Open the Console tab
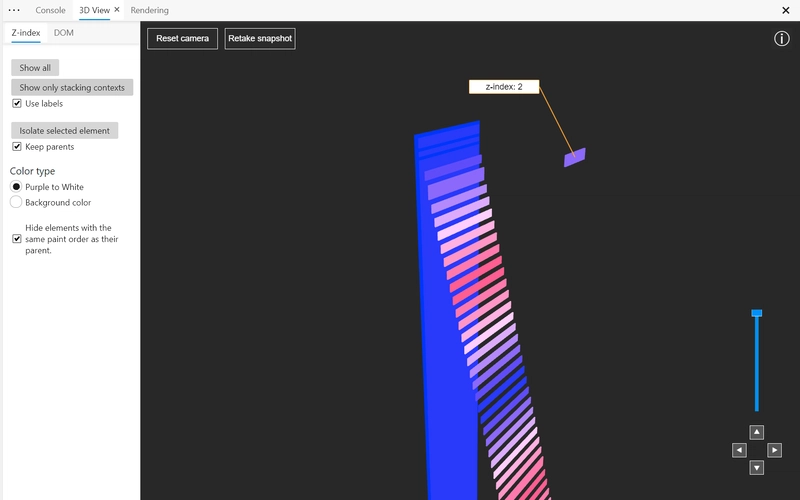This screenshot has width=800, height=500. tap(50, 10)
